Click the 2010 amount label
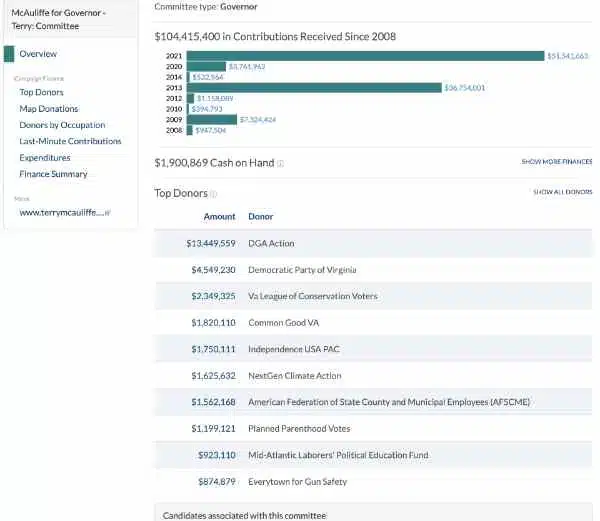This screenshot has width=600, height=521. [207, 109]
